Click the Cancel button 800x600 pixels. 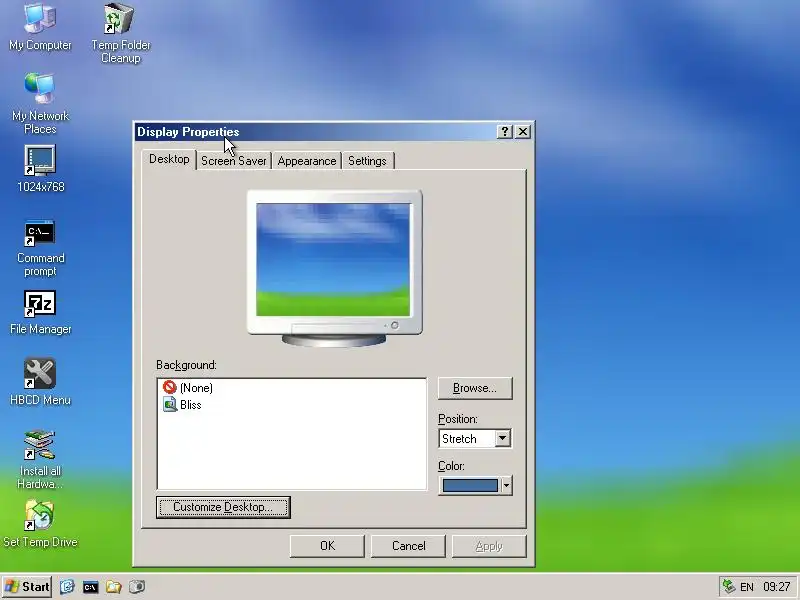[408, 546]
